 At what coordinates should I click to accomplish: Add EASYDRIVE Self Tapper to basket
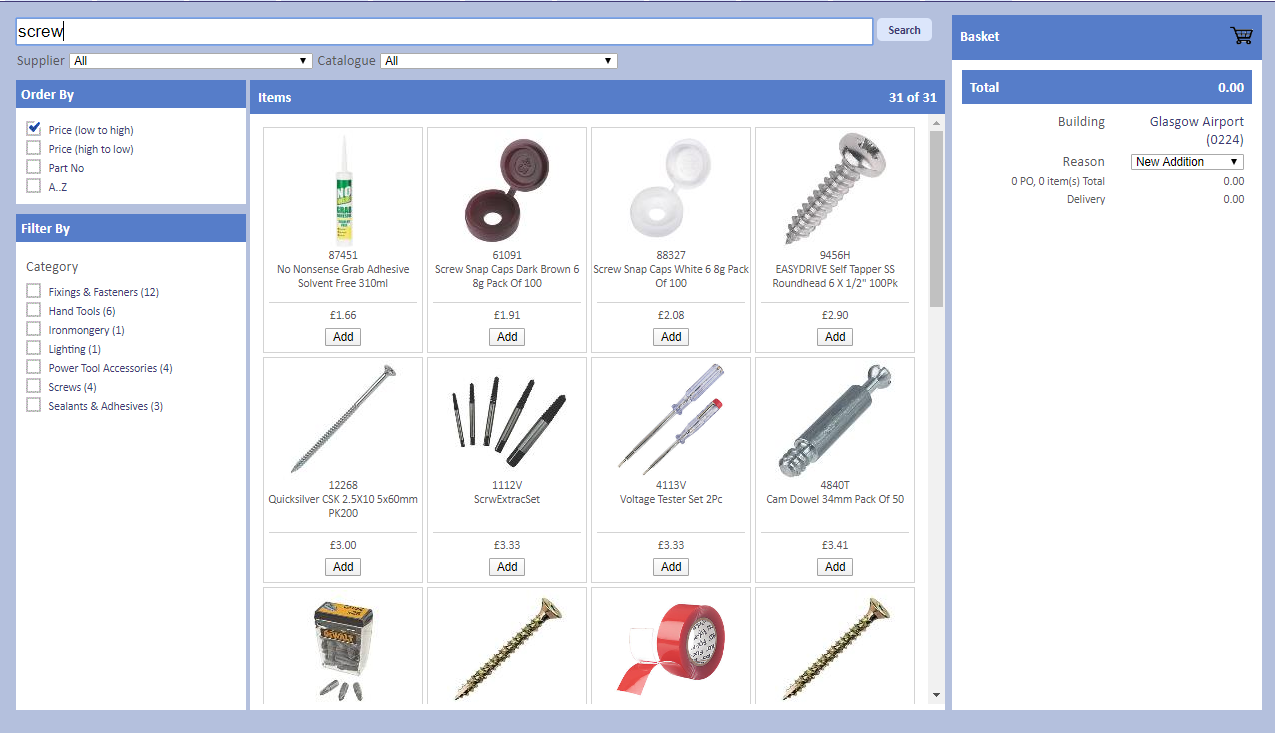[x=835, y=337]
